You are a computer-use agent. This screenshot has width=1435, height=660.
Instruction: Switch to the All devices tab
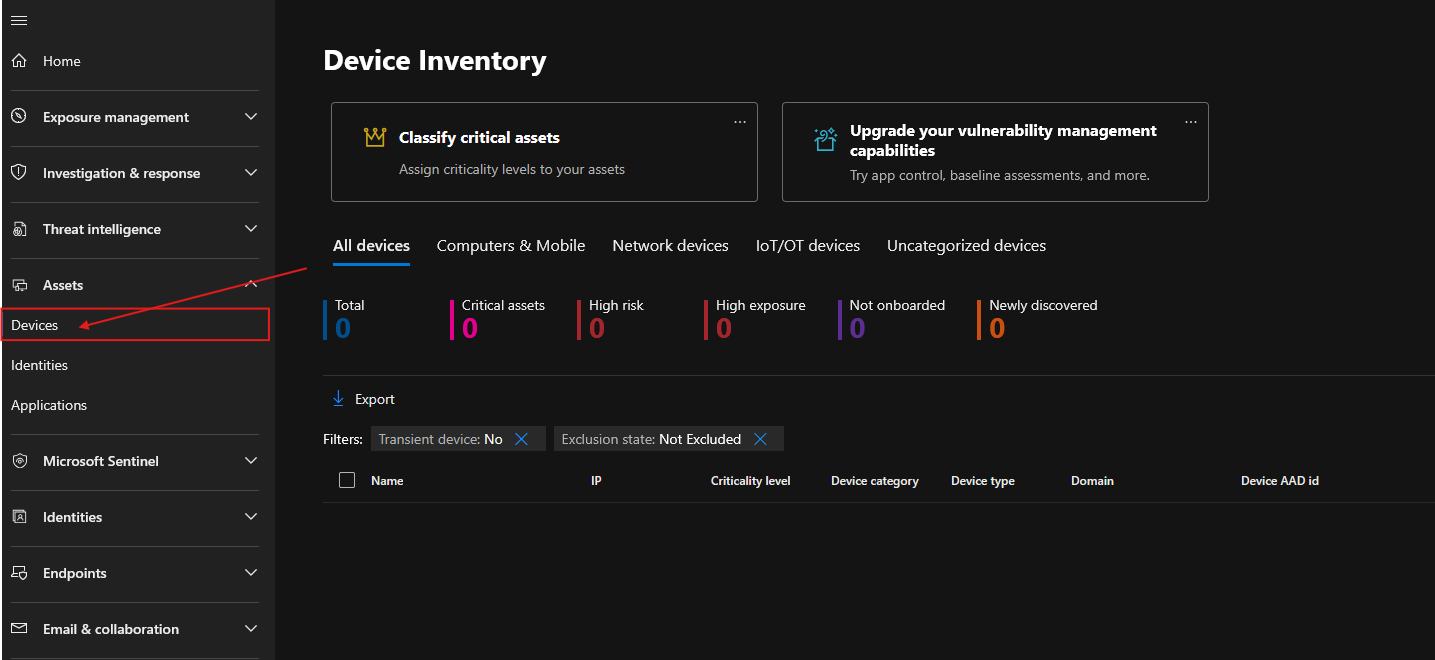tap(371, 246)
